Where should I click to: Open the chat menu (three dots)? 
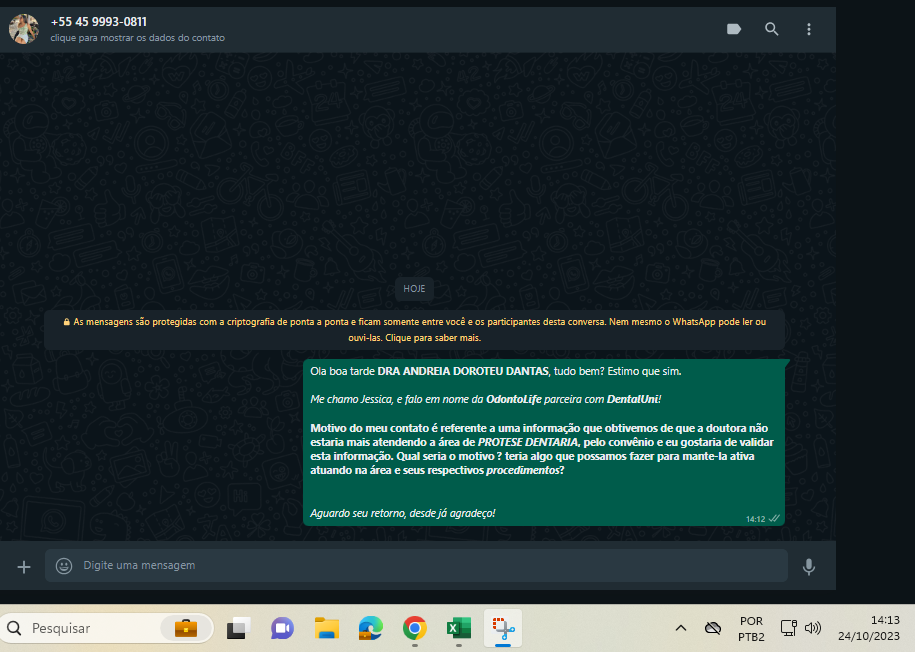[808, 29]
